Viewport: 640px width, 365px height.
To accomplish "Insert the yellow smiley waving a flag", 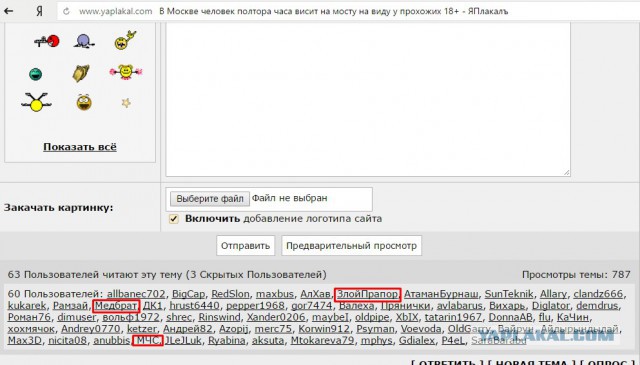I will pyautogui.click(x=124, y=40).
